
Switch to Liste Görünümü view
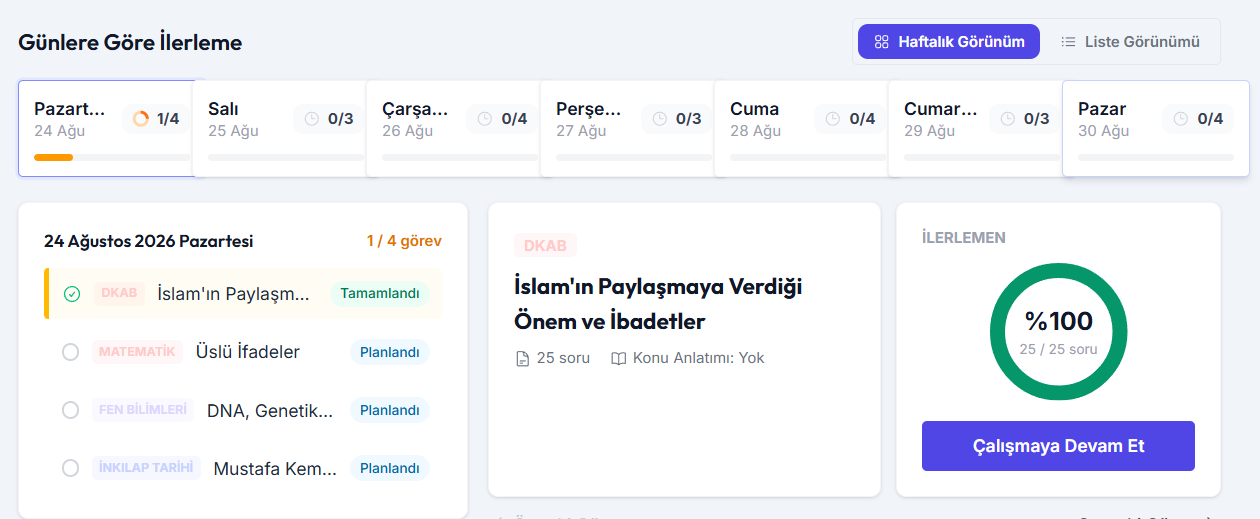1130,42
